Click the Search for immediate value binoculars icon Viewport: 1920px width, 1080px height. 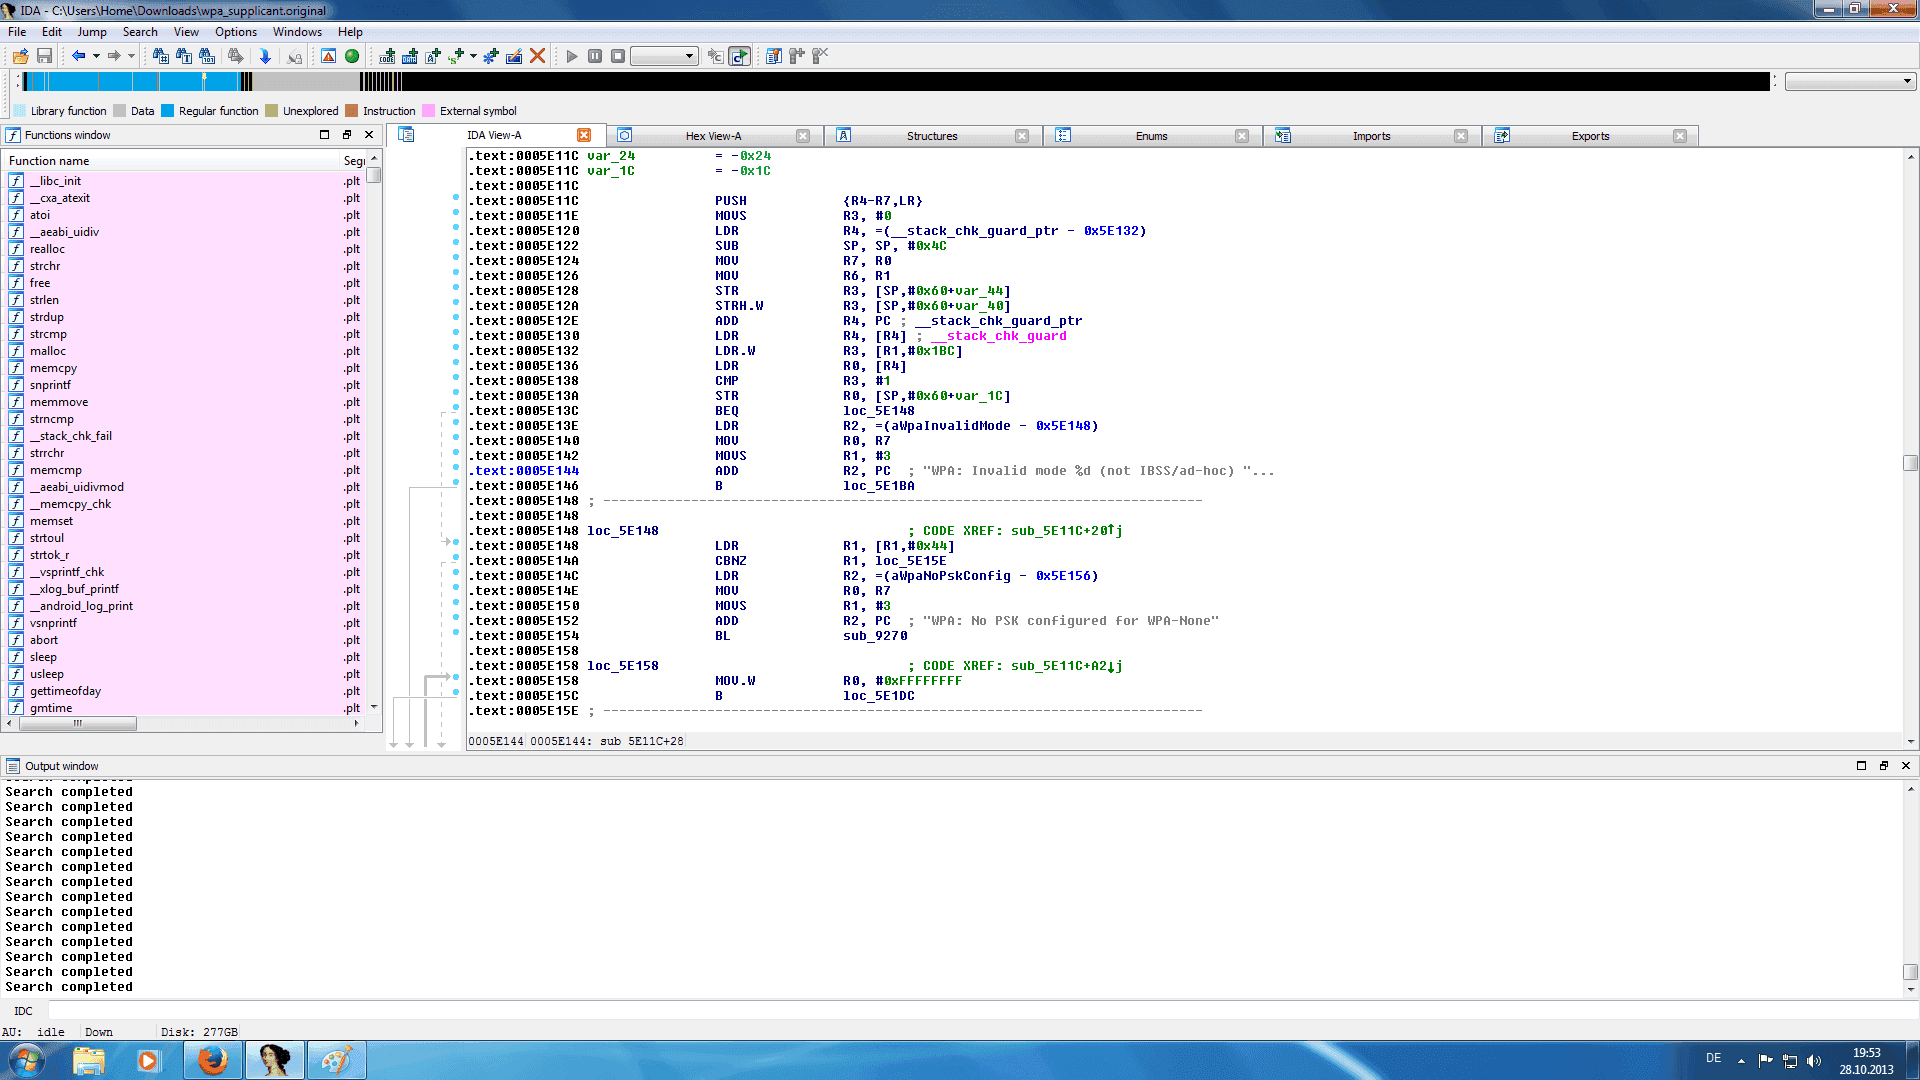click(160, 56)
